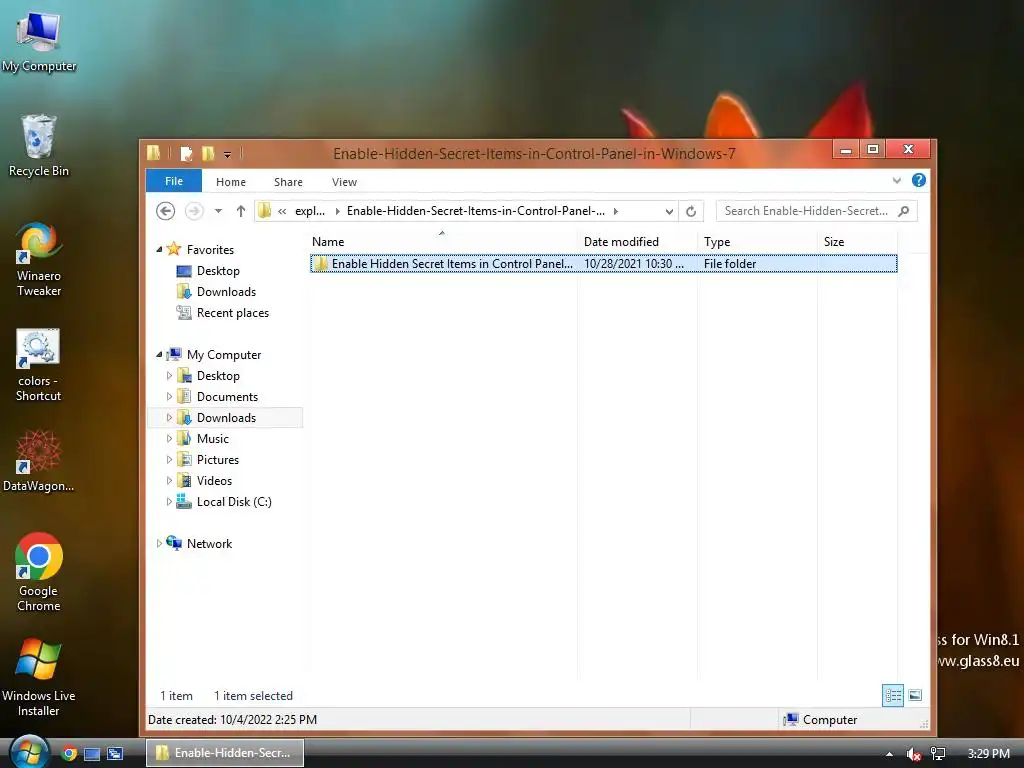Screen dimensions: 1024x768
Task: Click the muted volume tray icon
Action: point(914,754)
